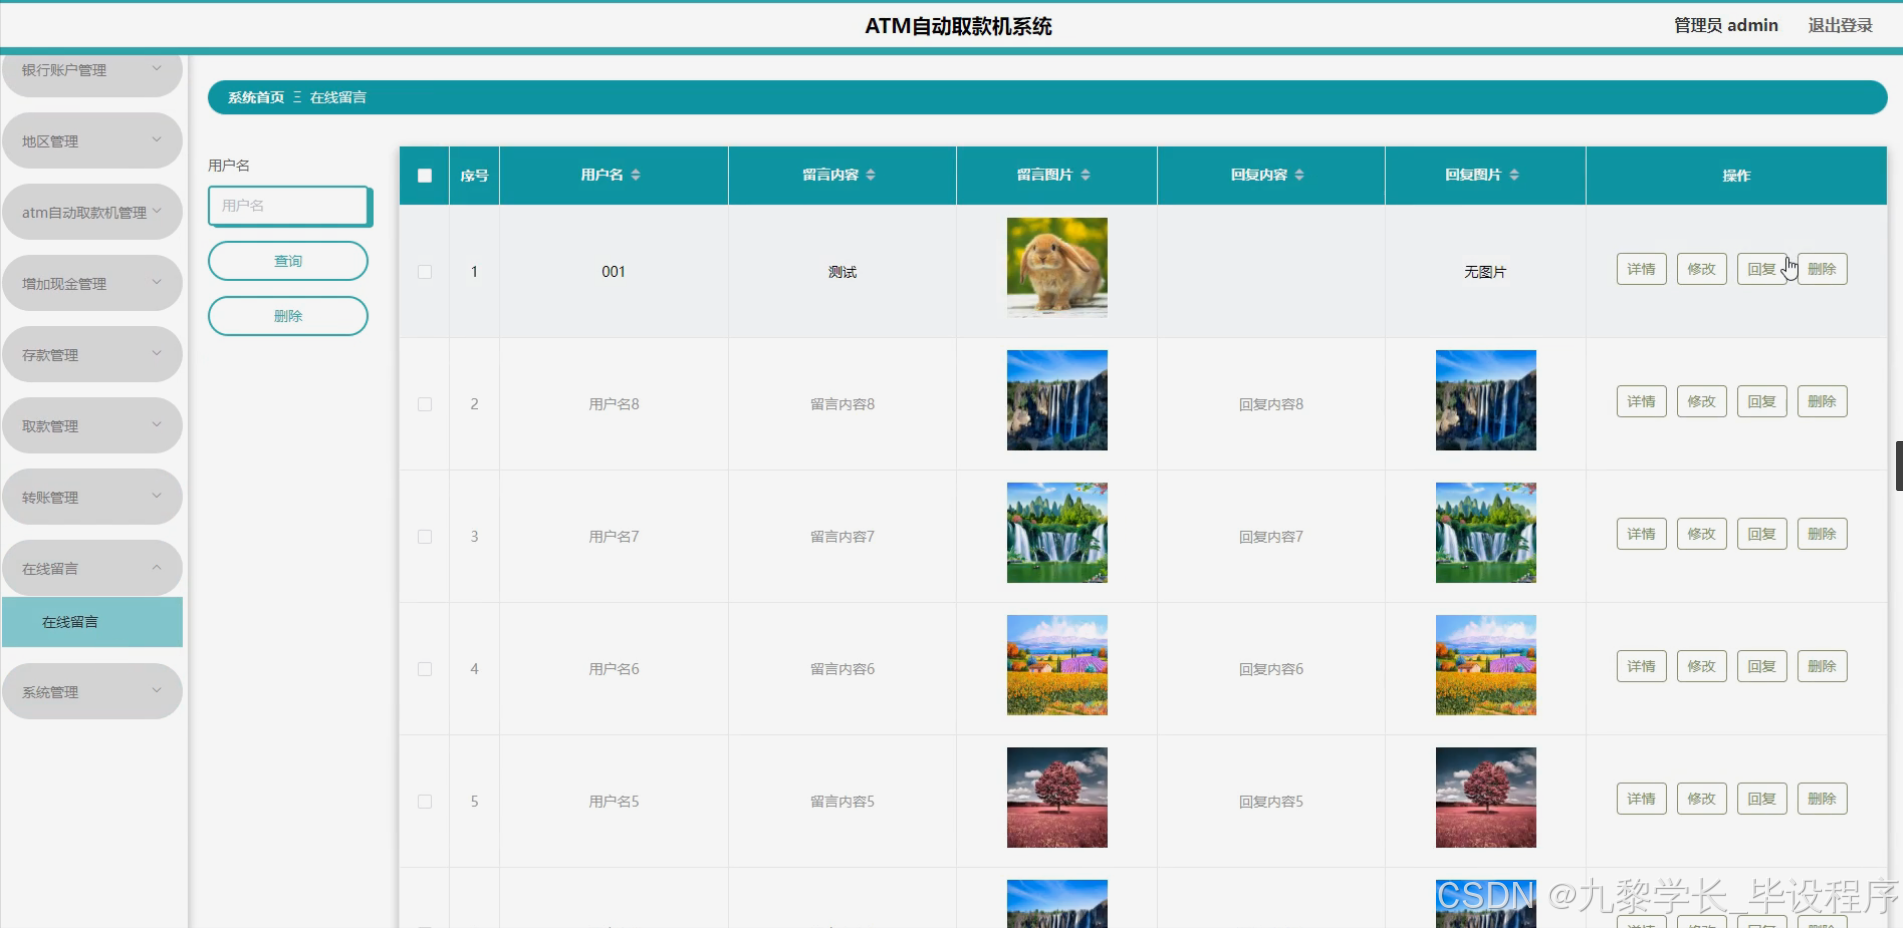Expand the 转账管理 menu
This screenshot has width=1903, height=928.
click(x=92, y=497)
